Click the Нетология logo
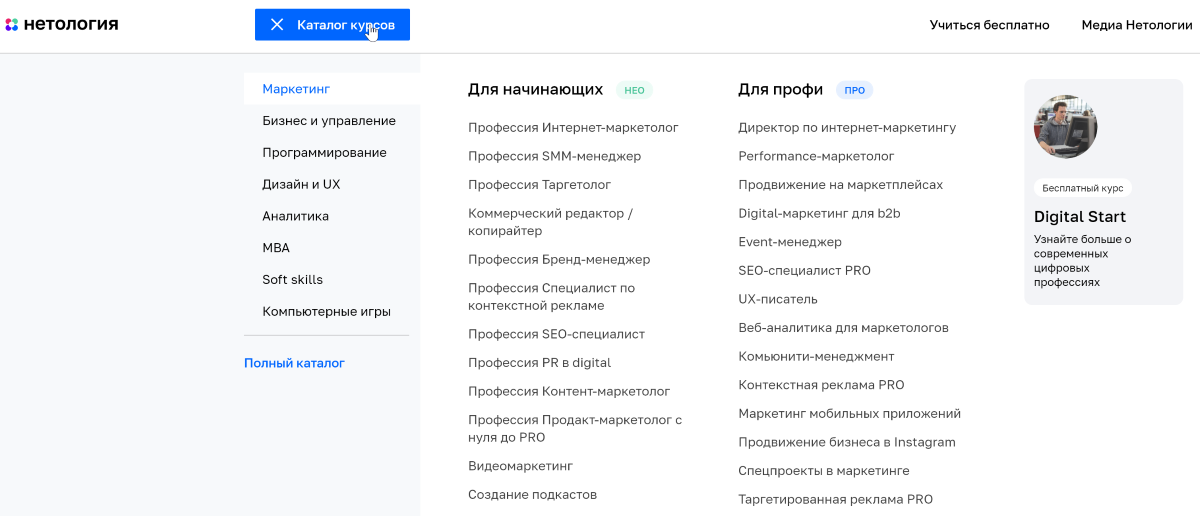1200x516 pixels. [61, 24]
